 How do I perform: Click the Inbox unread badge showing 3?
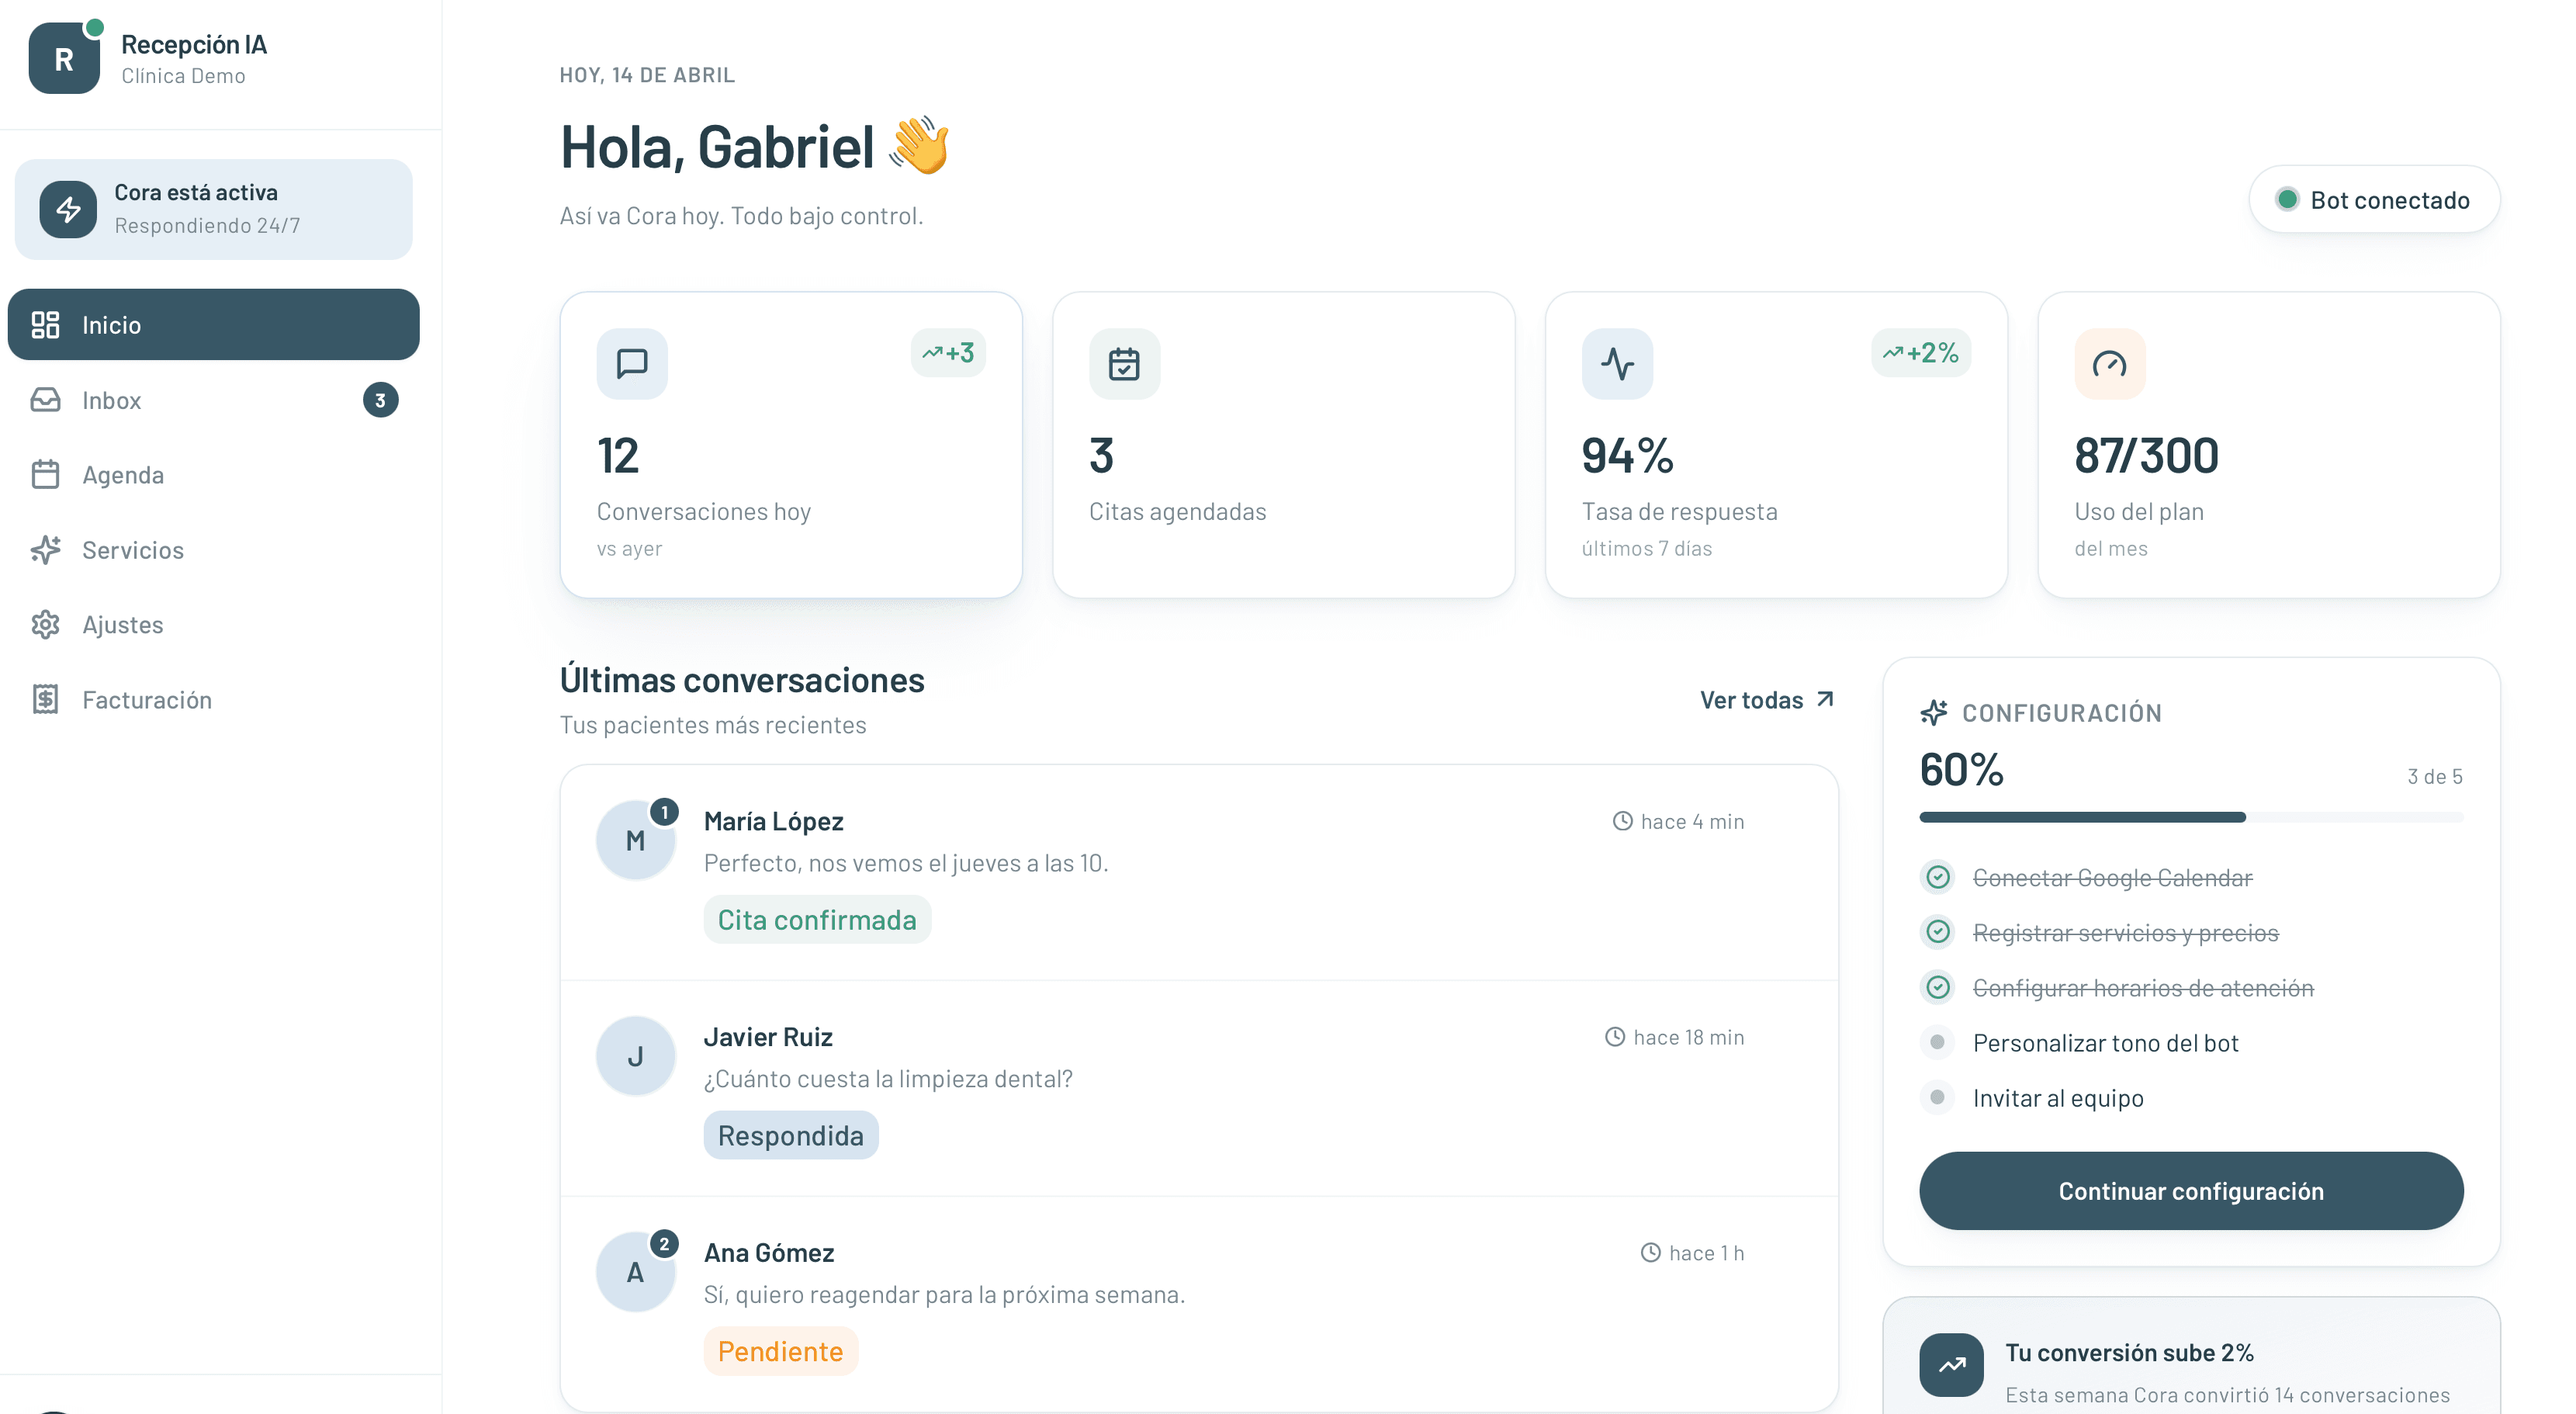[x=380, y=400]
